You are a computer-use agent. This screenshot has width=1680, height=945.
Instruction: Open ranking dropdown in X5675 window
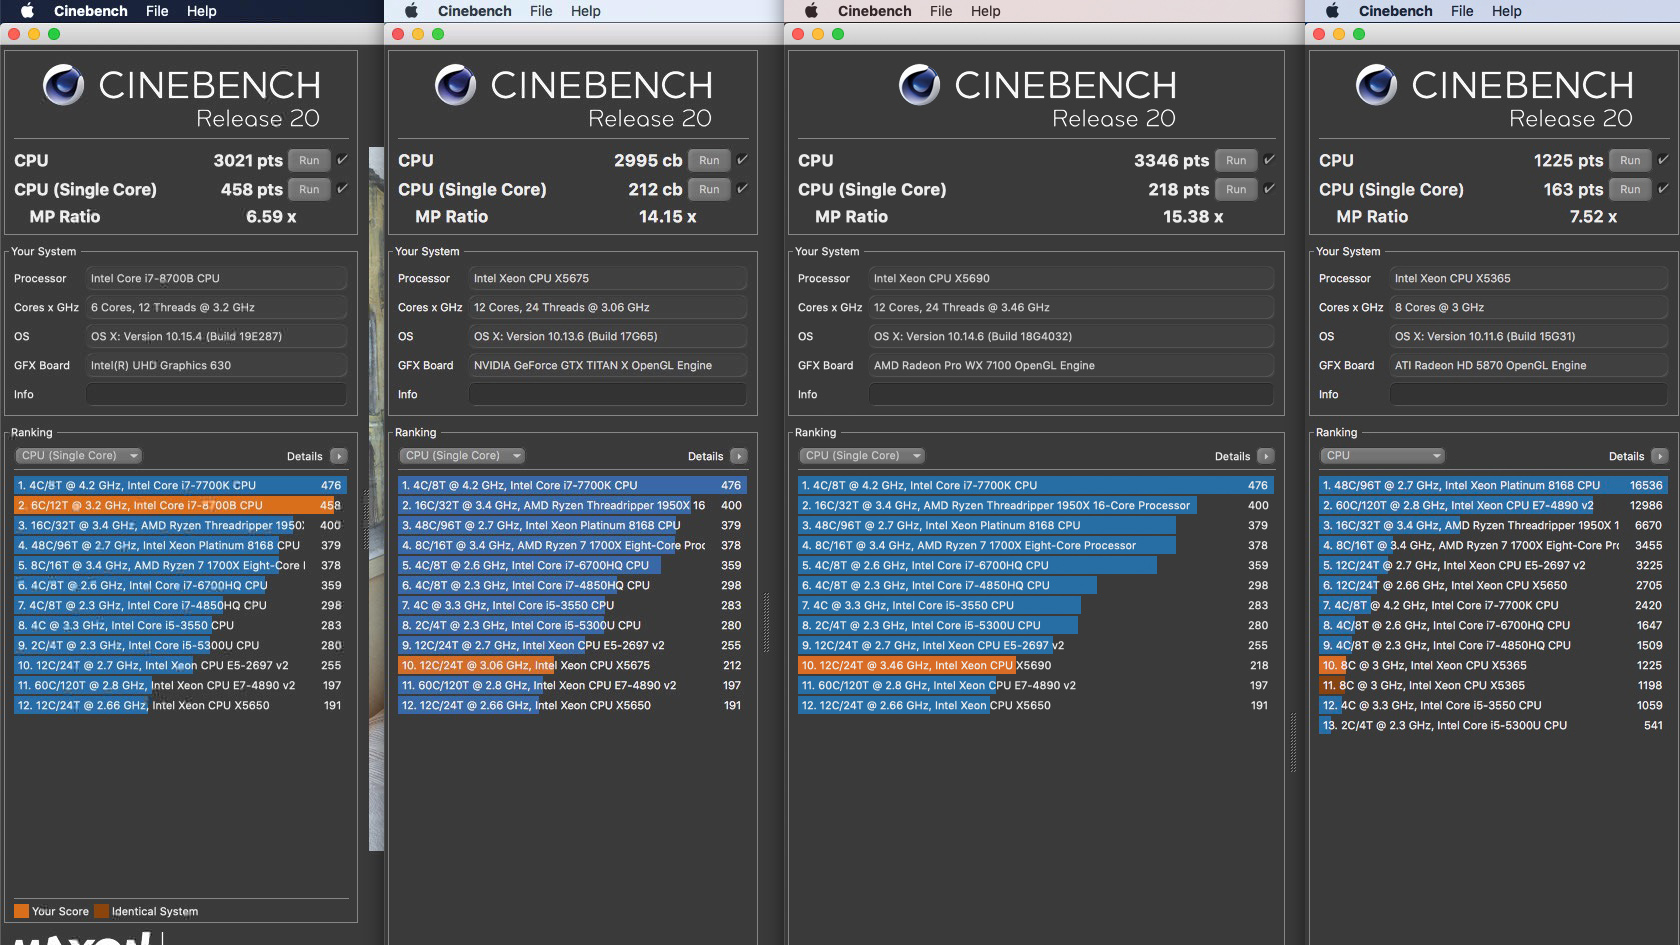pyautogui.click(x=463, y=456)
